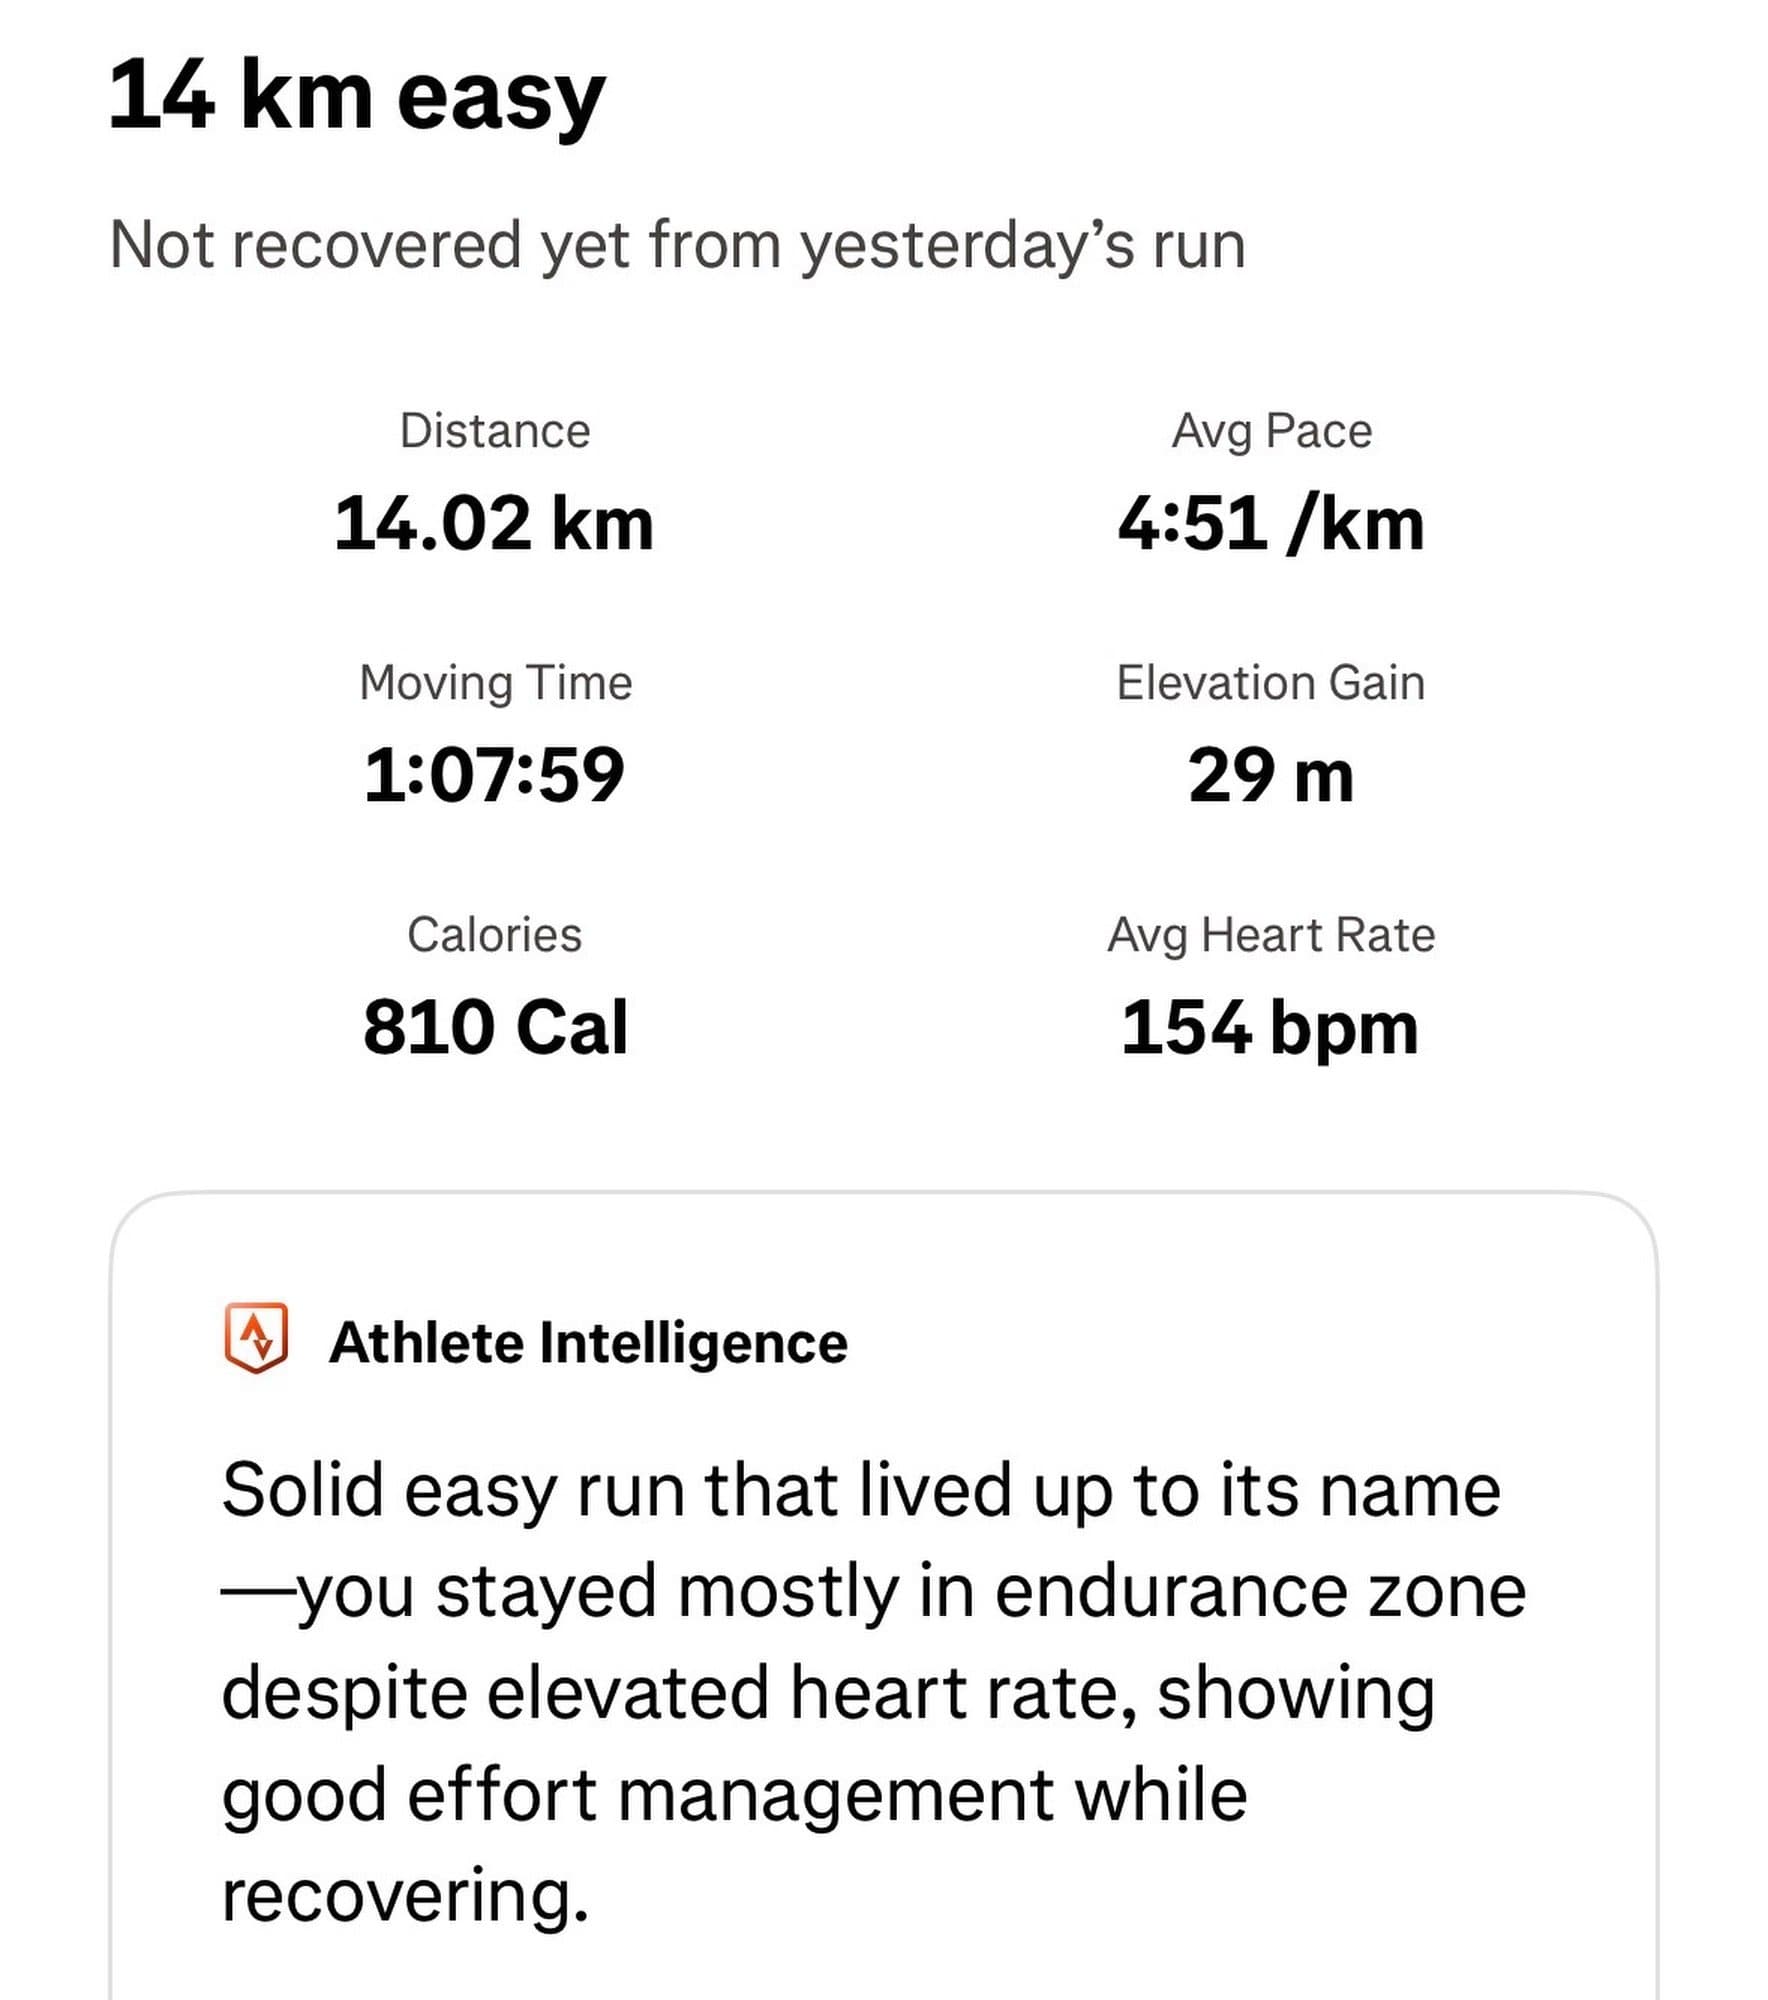
Task: Click the Distance label
Action: pos(495,431)
